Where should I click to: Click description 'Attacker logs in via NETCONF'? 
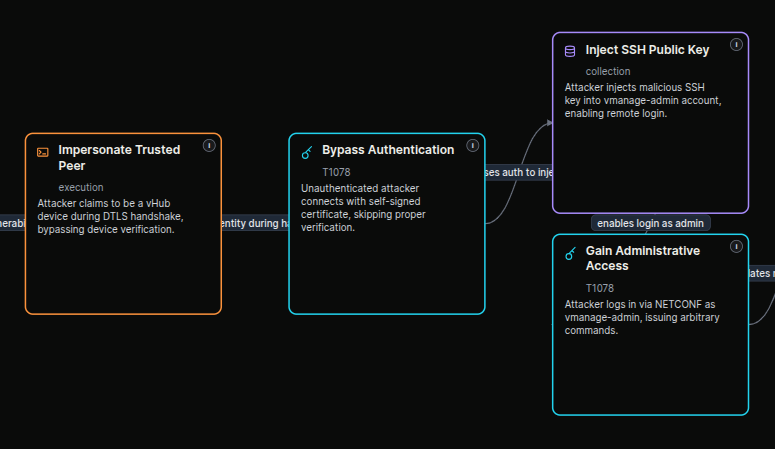point(642,317)
